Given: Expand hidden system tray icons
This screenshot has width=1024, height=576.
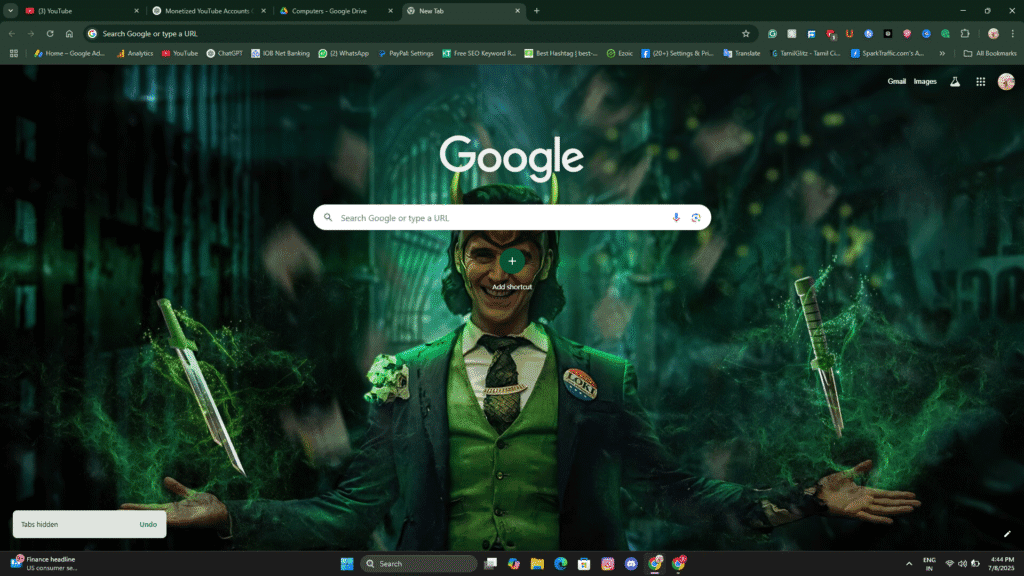Looking at the screenshot, I should pos(908,564).
